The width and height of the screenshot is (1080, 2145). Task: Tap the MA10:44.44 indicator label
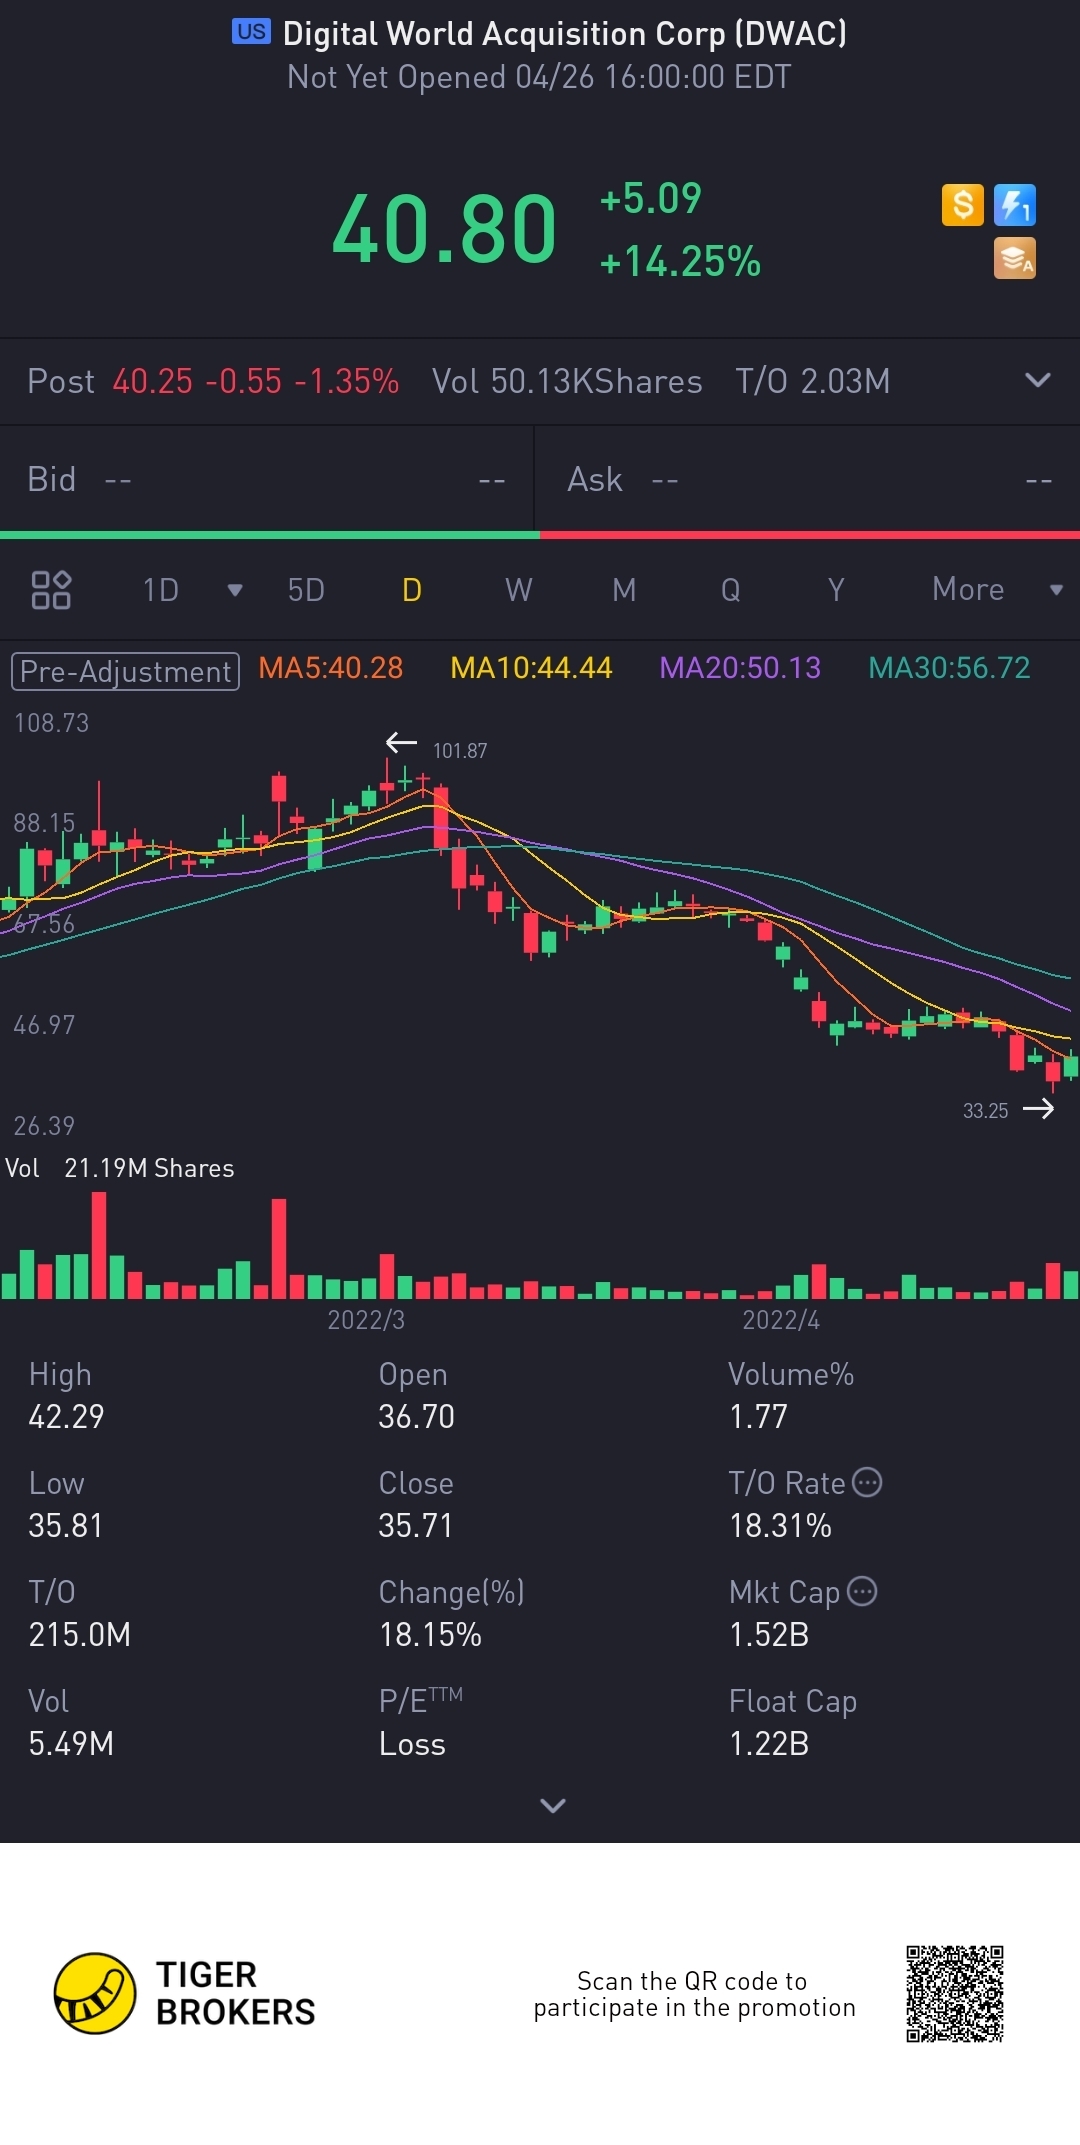(531, 668)
